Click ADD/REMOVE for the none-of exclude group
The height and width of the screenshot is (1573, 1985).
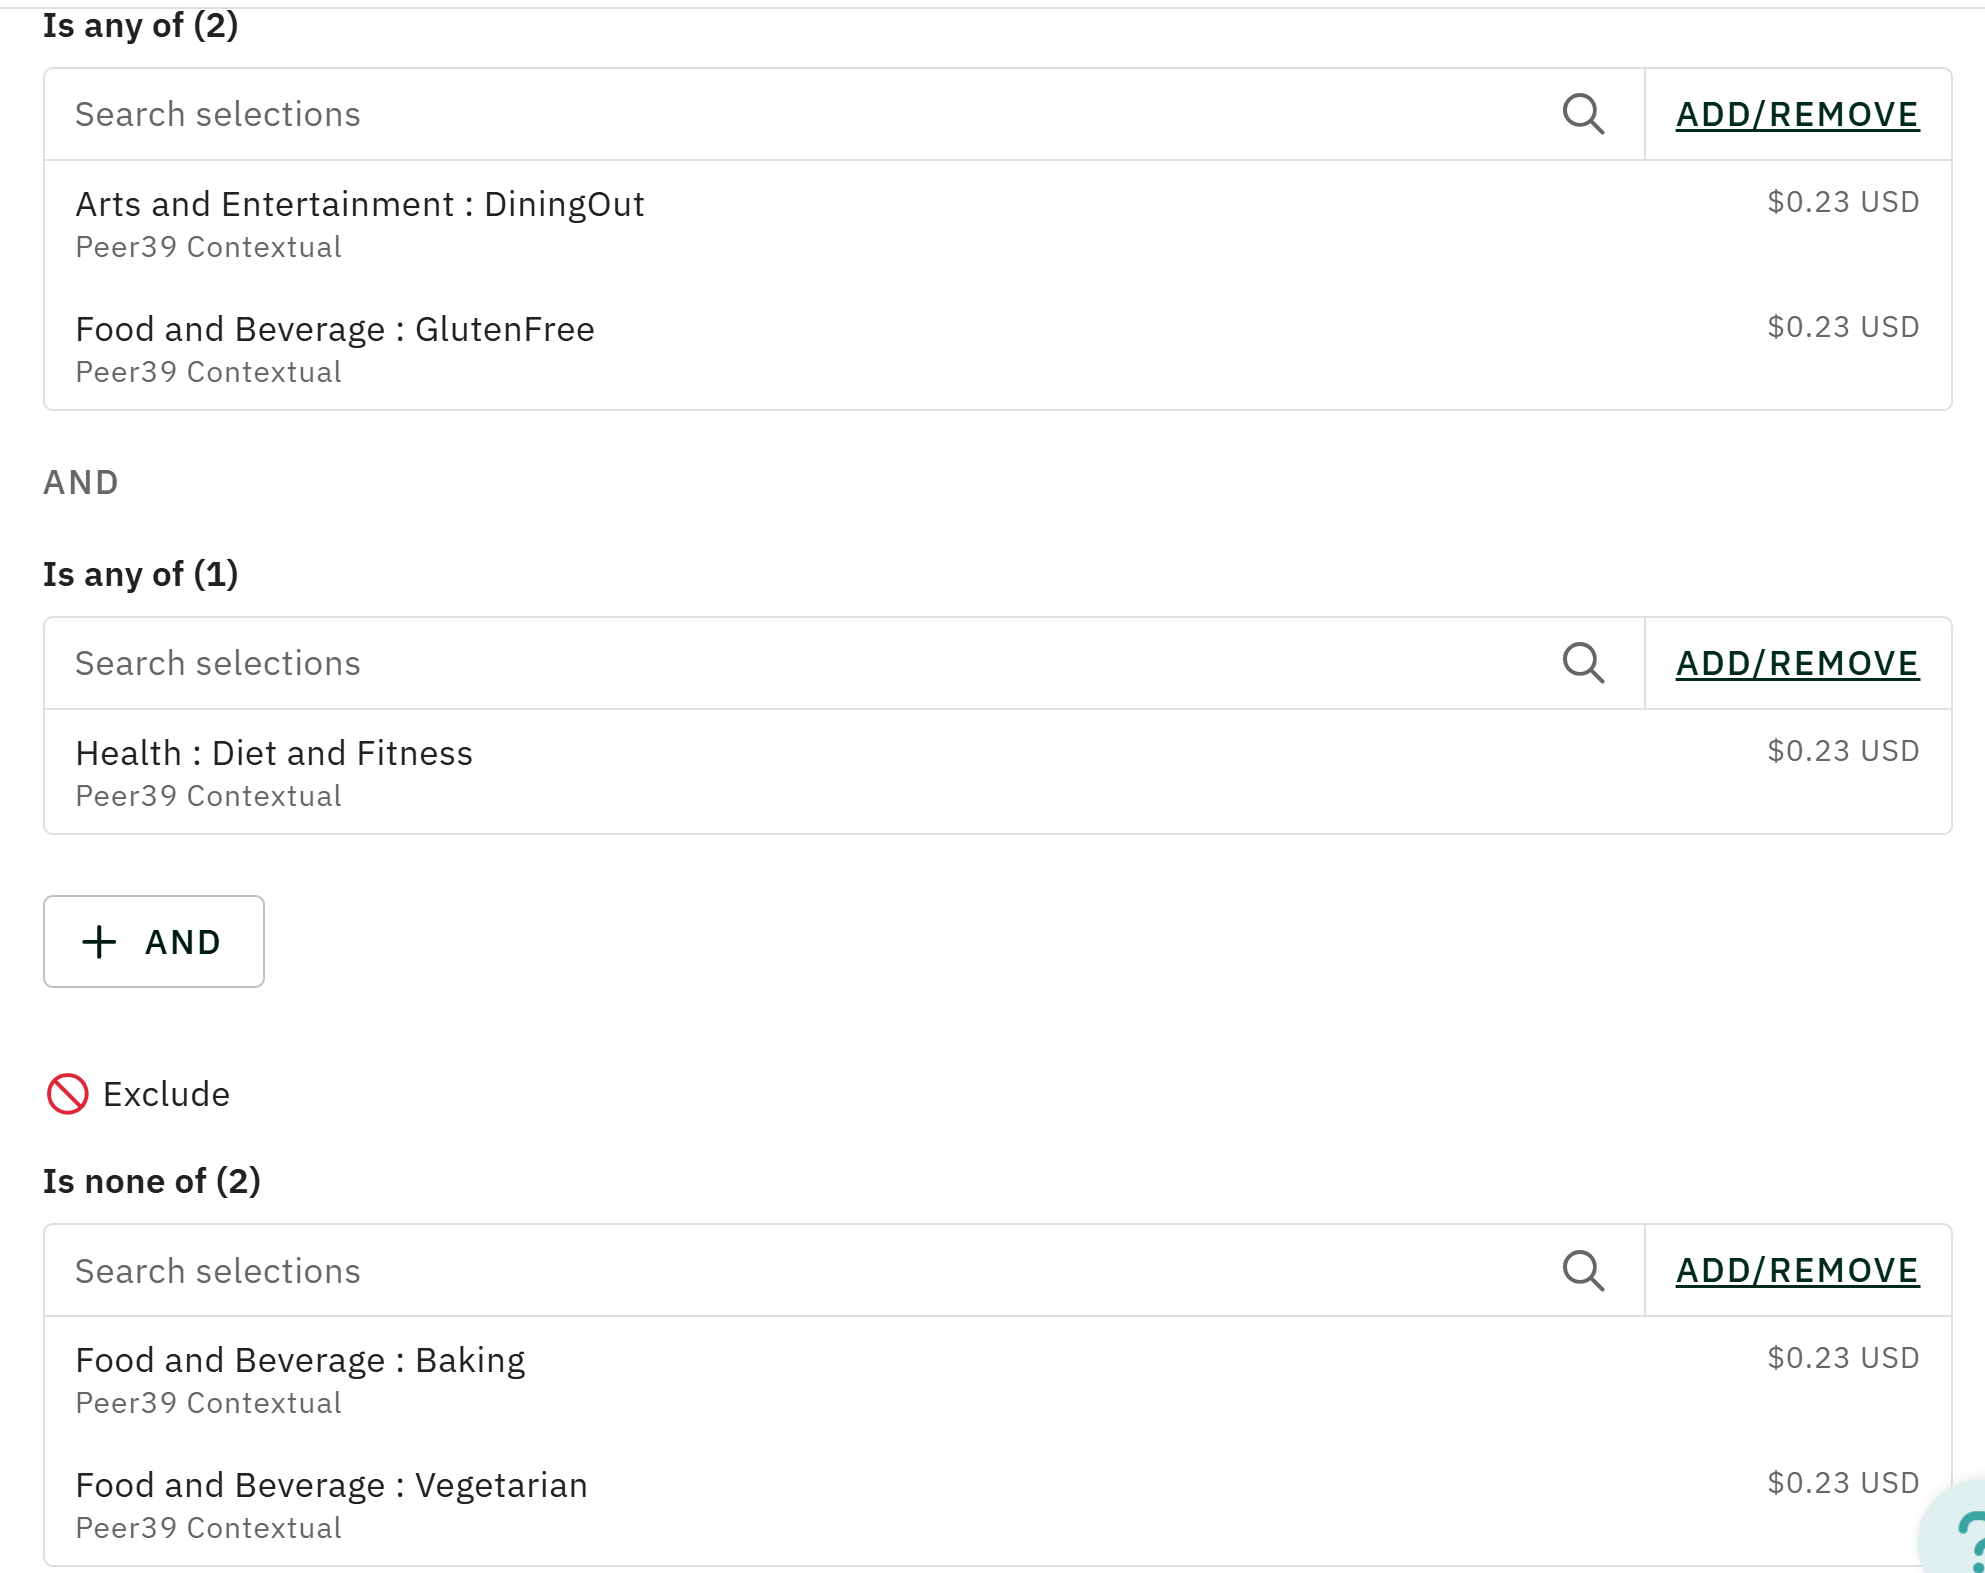(1797, 1270)
